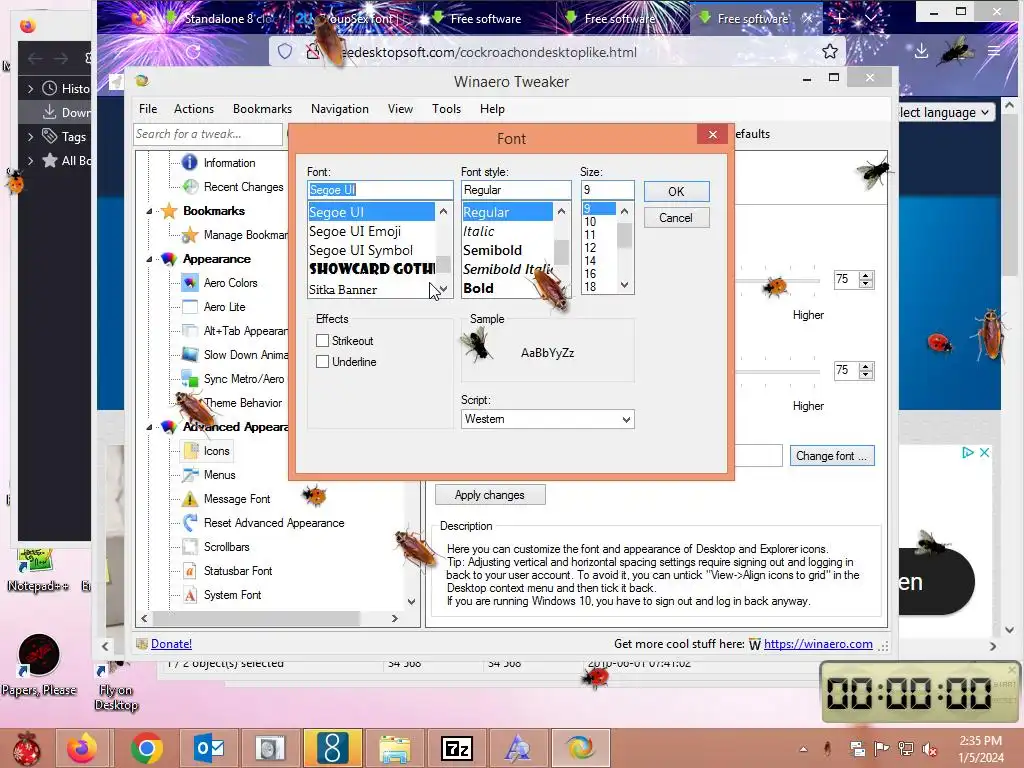
Task: Open the Tools menu
Action: (x=447, y=109)
